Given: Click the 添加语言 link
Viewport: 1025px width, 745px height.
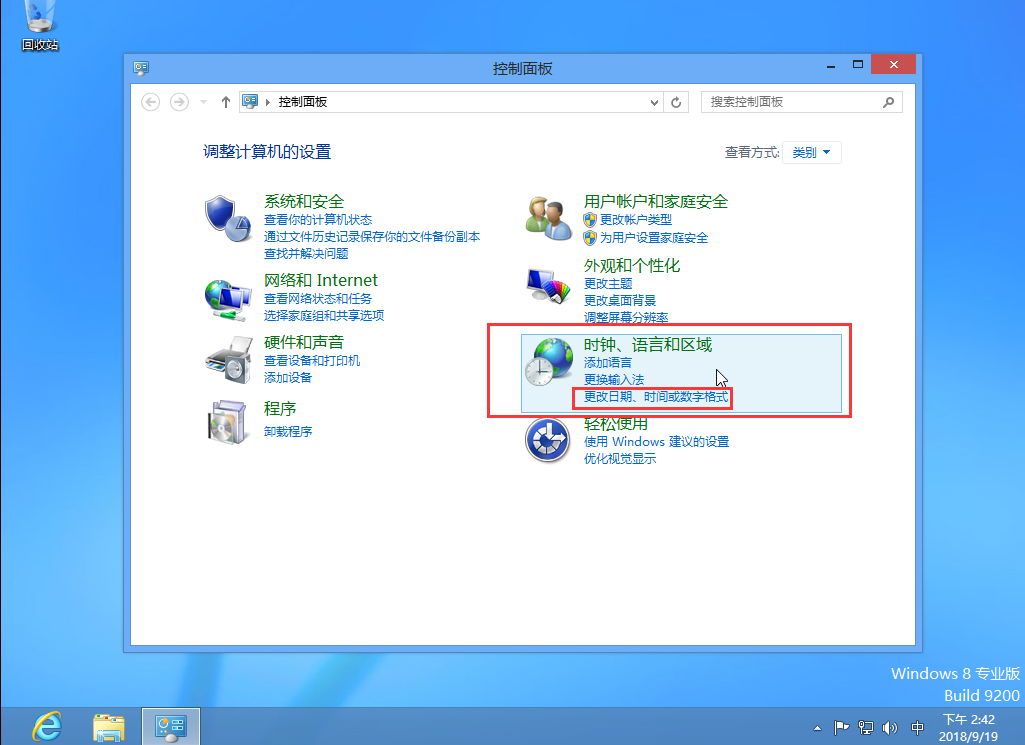Looking at the screenshot, I should tap(608, 363).
